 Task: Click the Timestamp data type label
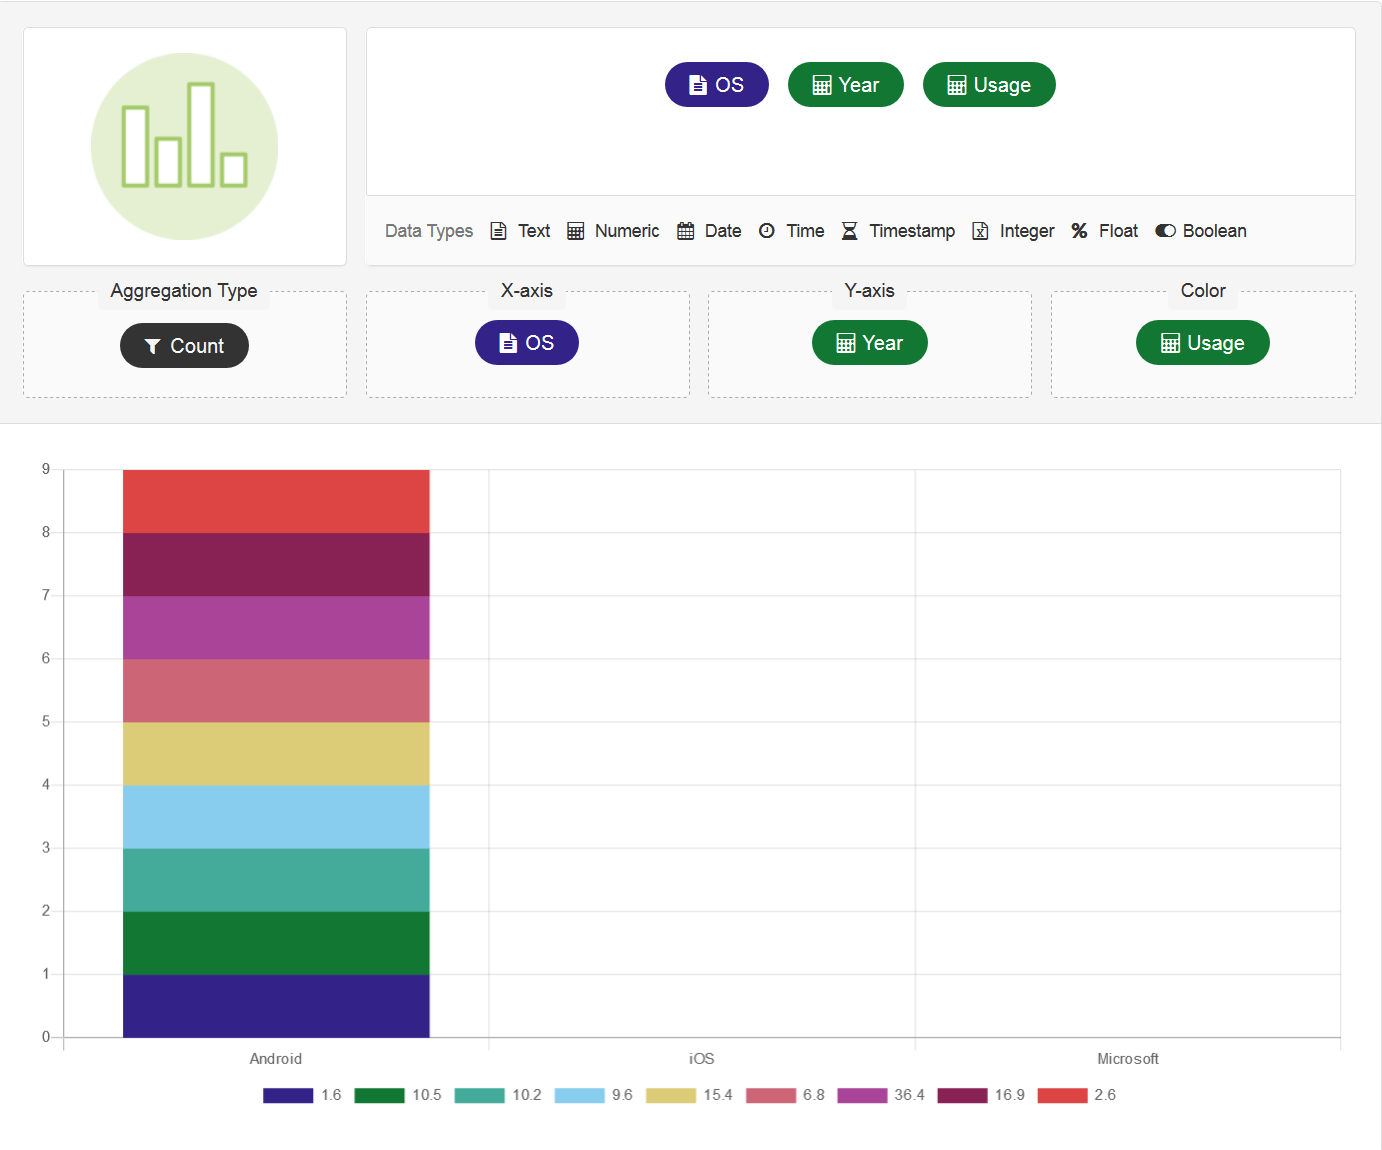point(912,231)
